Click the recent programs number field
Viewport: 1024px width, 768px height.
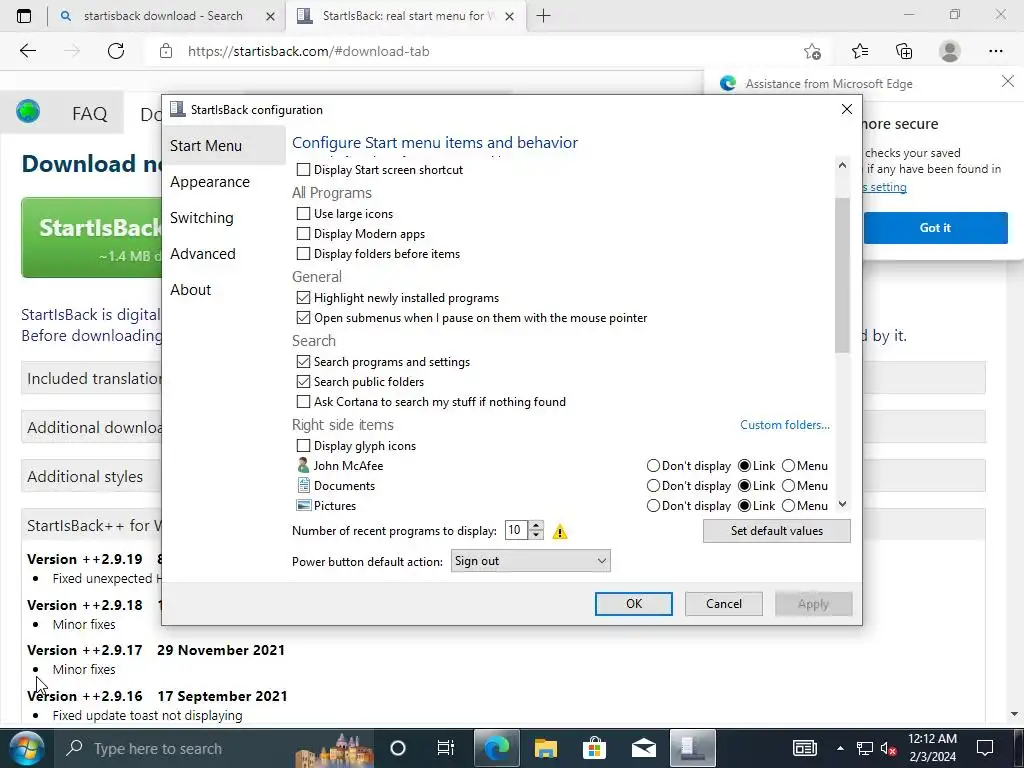[517, 530]
